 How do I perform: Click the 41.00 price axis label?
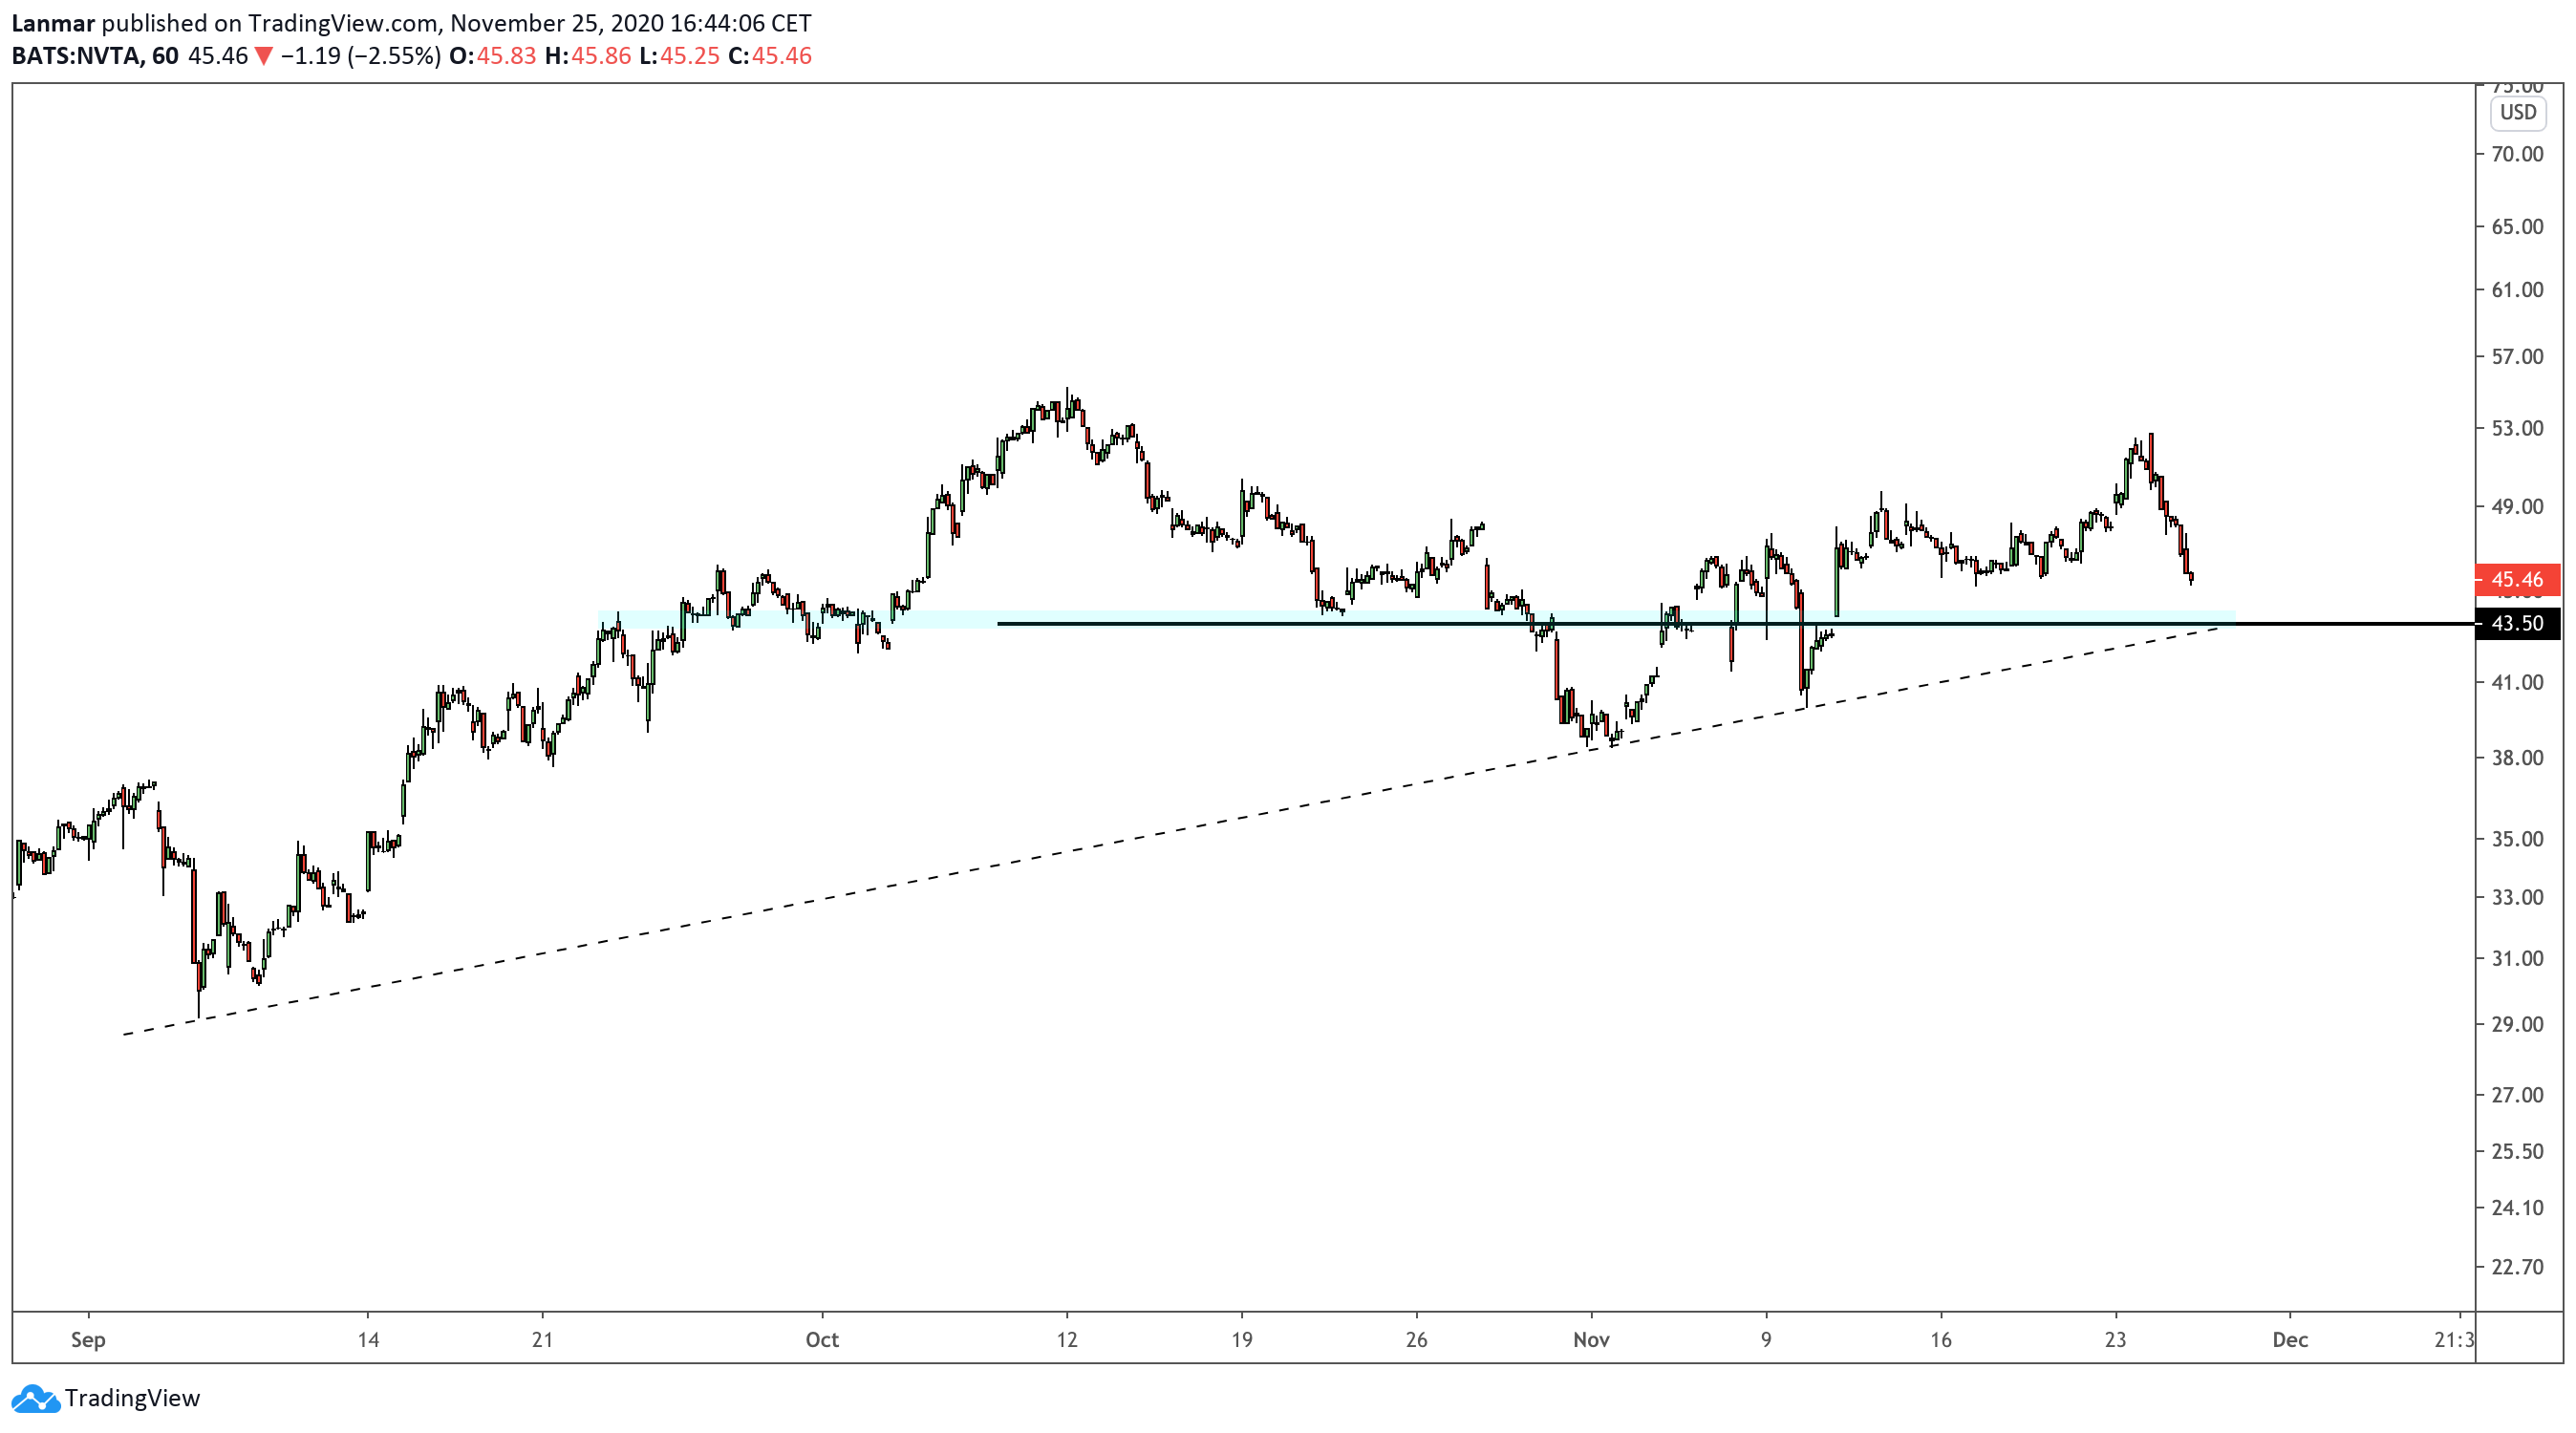coord(2517,682)
